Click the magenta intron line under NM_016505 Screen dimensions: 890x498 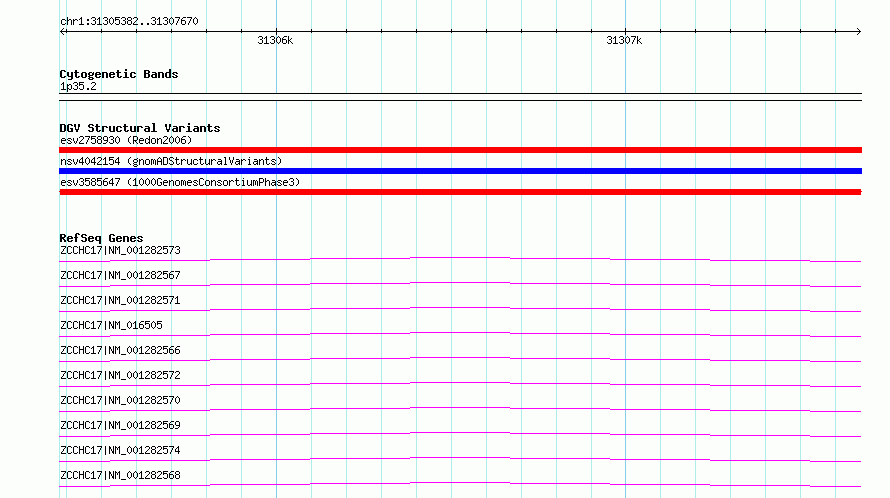460,333
